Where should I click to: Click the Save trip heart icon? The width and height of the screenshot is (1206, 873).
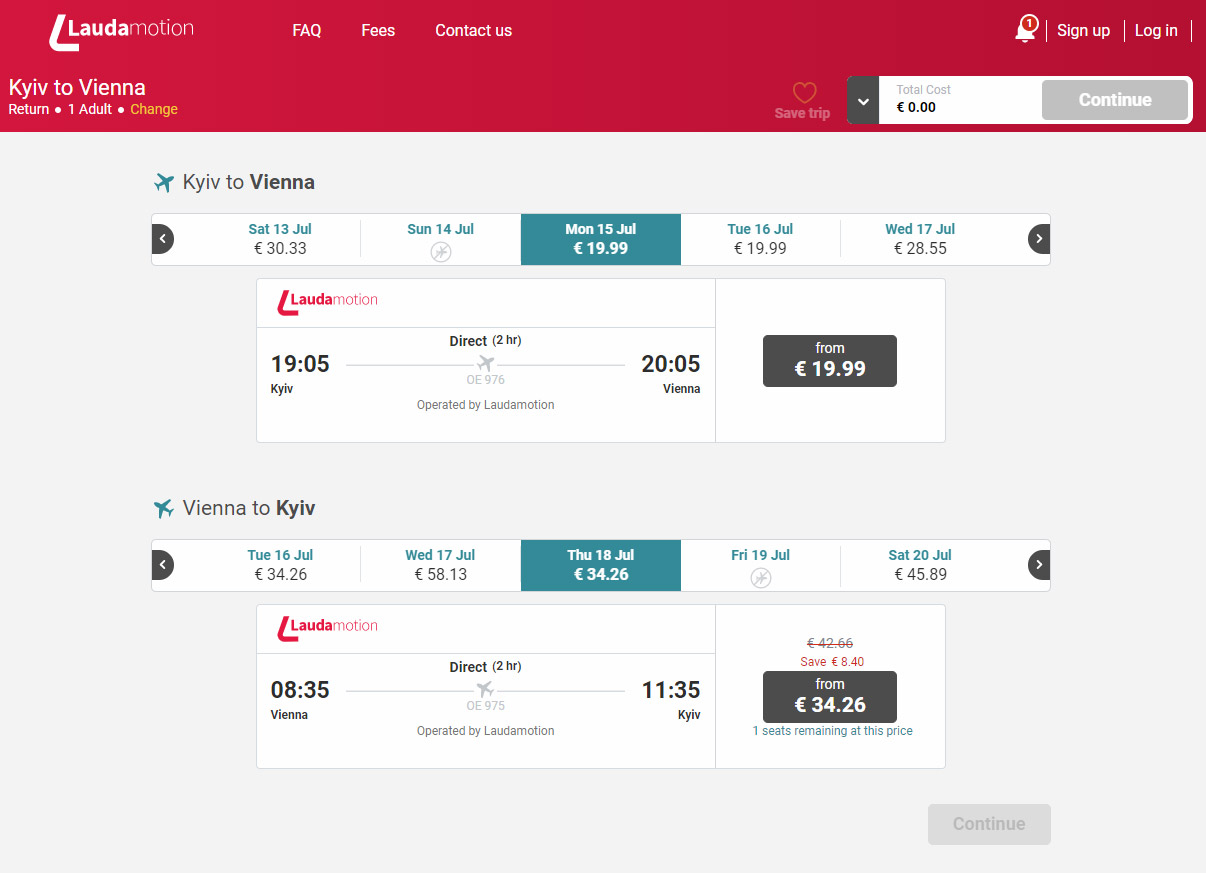click(804, 93)
